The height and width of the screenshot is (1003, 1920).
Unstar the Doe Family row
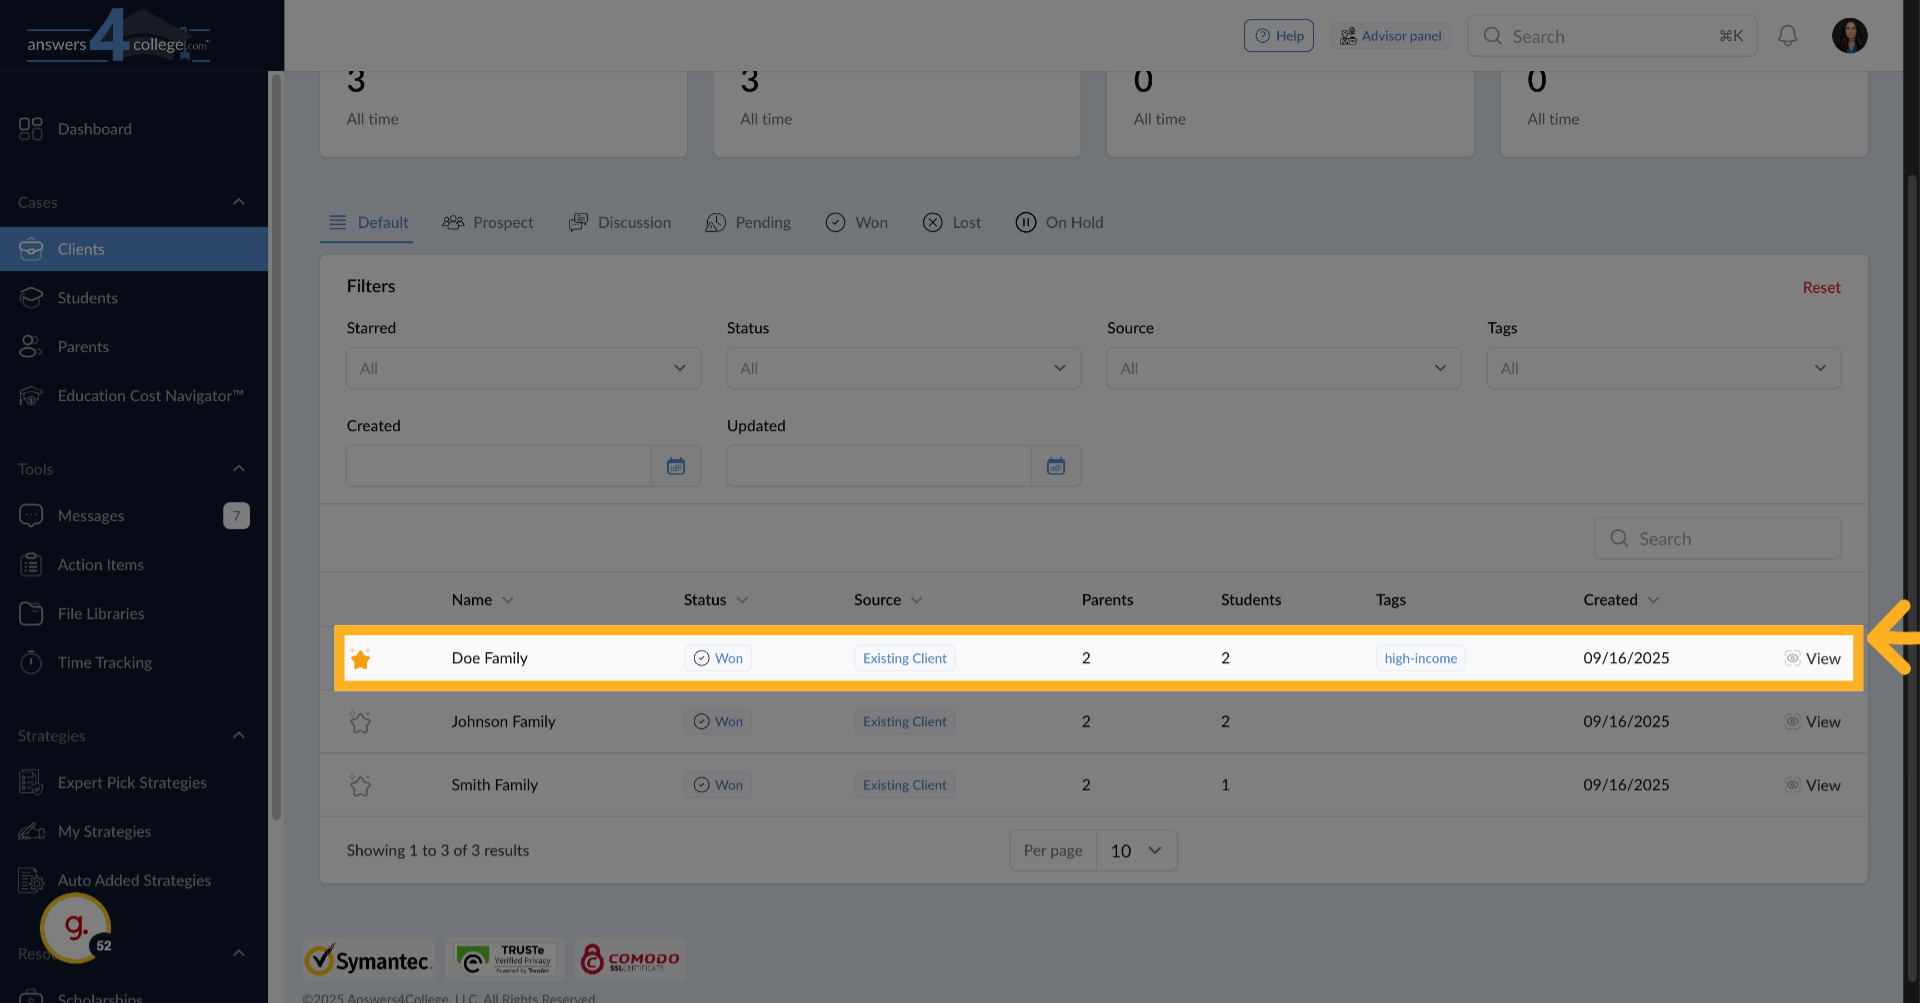(x=361, y=658)
